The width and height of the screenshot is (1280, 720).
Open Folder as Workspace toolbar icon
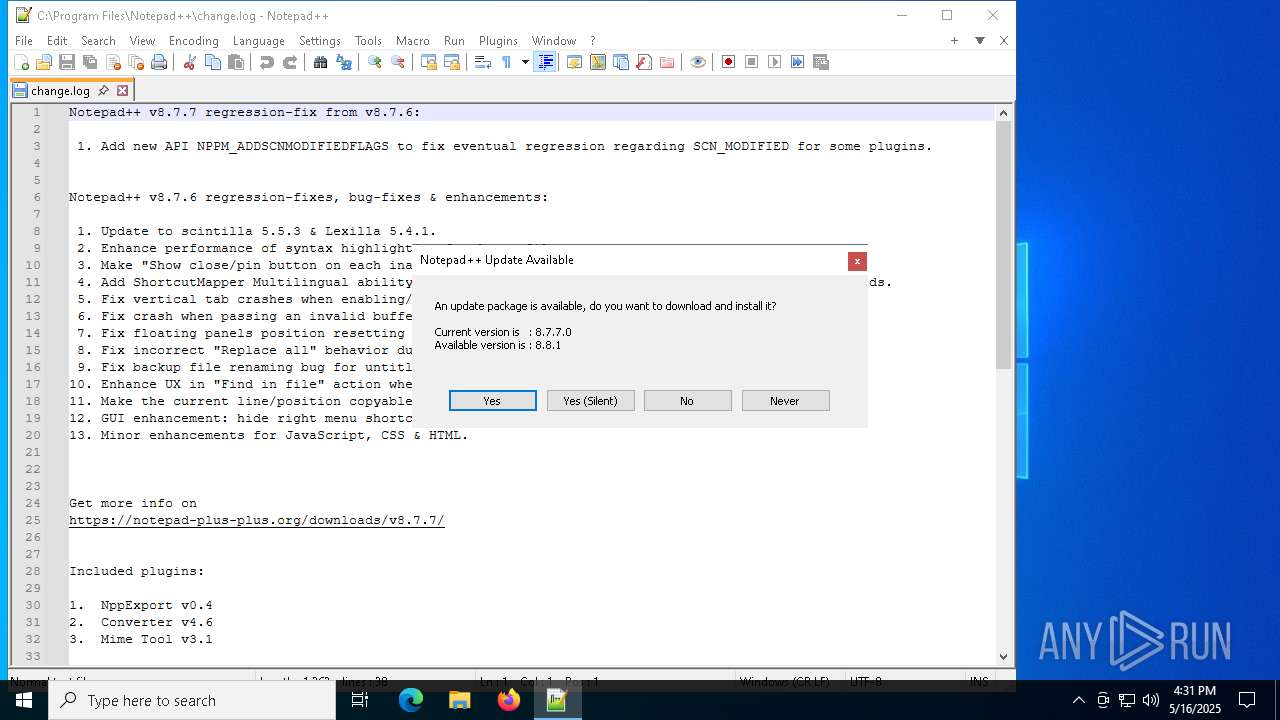click(667, 62)
